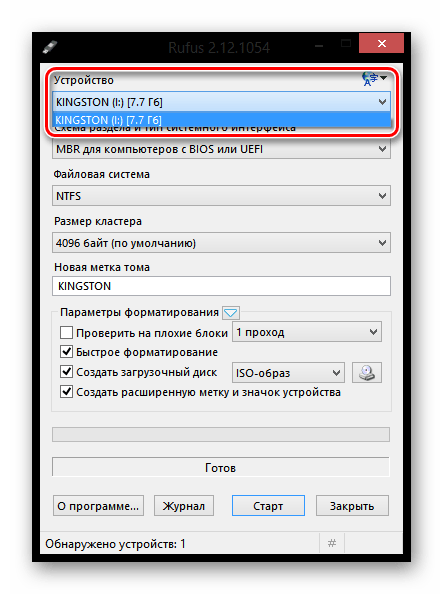Open the NTFS file system dropdown

click(221, 196)
